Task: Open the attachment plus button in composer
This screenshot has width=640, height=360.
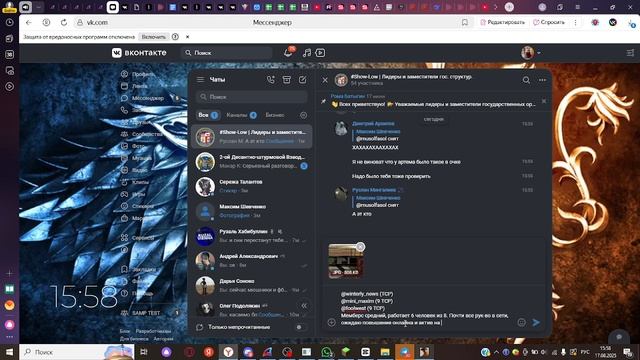Action: pos(331,322)
